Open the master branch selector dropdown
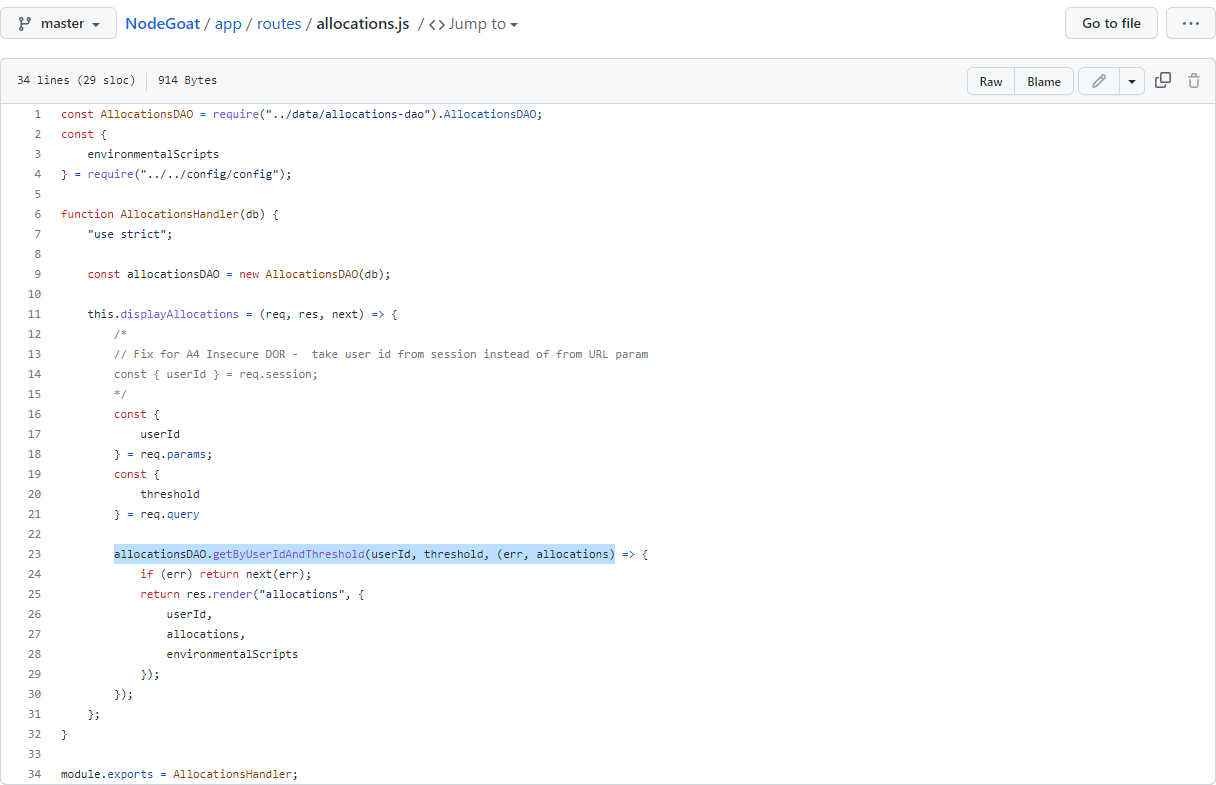Screen dimensions: 1216x785 point(59,23)
